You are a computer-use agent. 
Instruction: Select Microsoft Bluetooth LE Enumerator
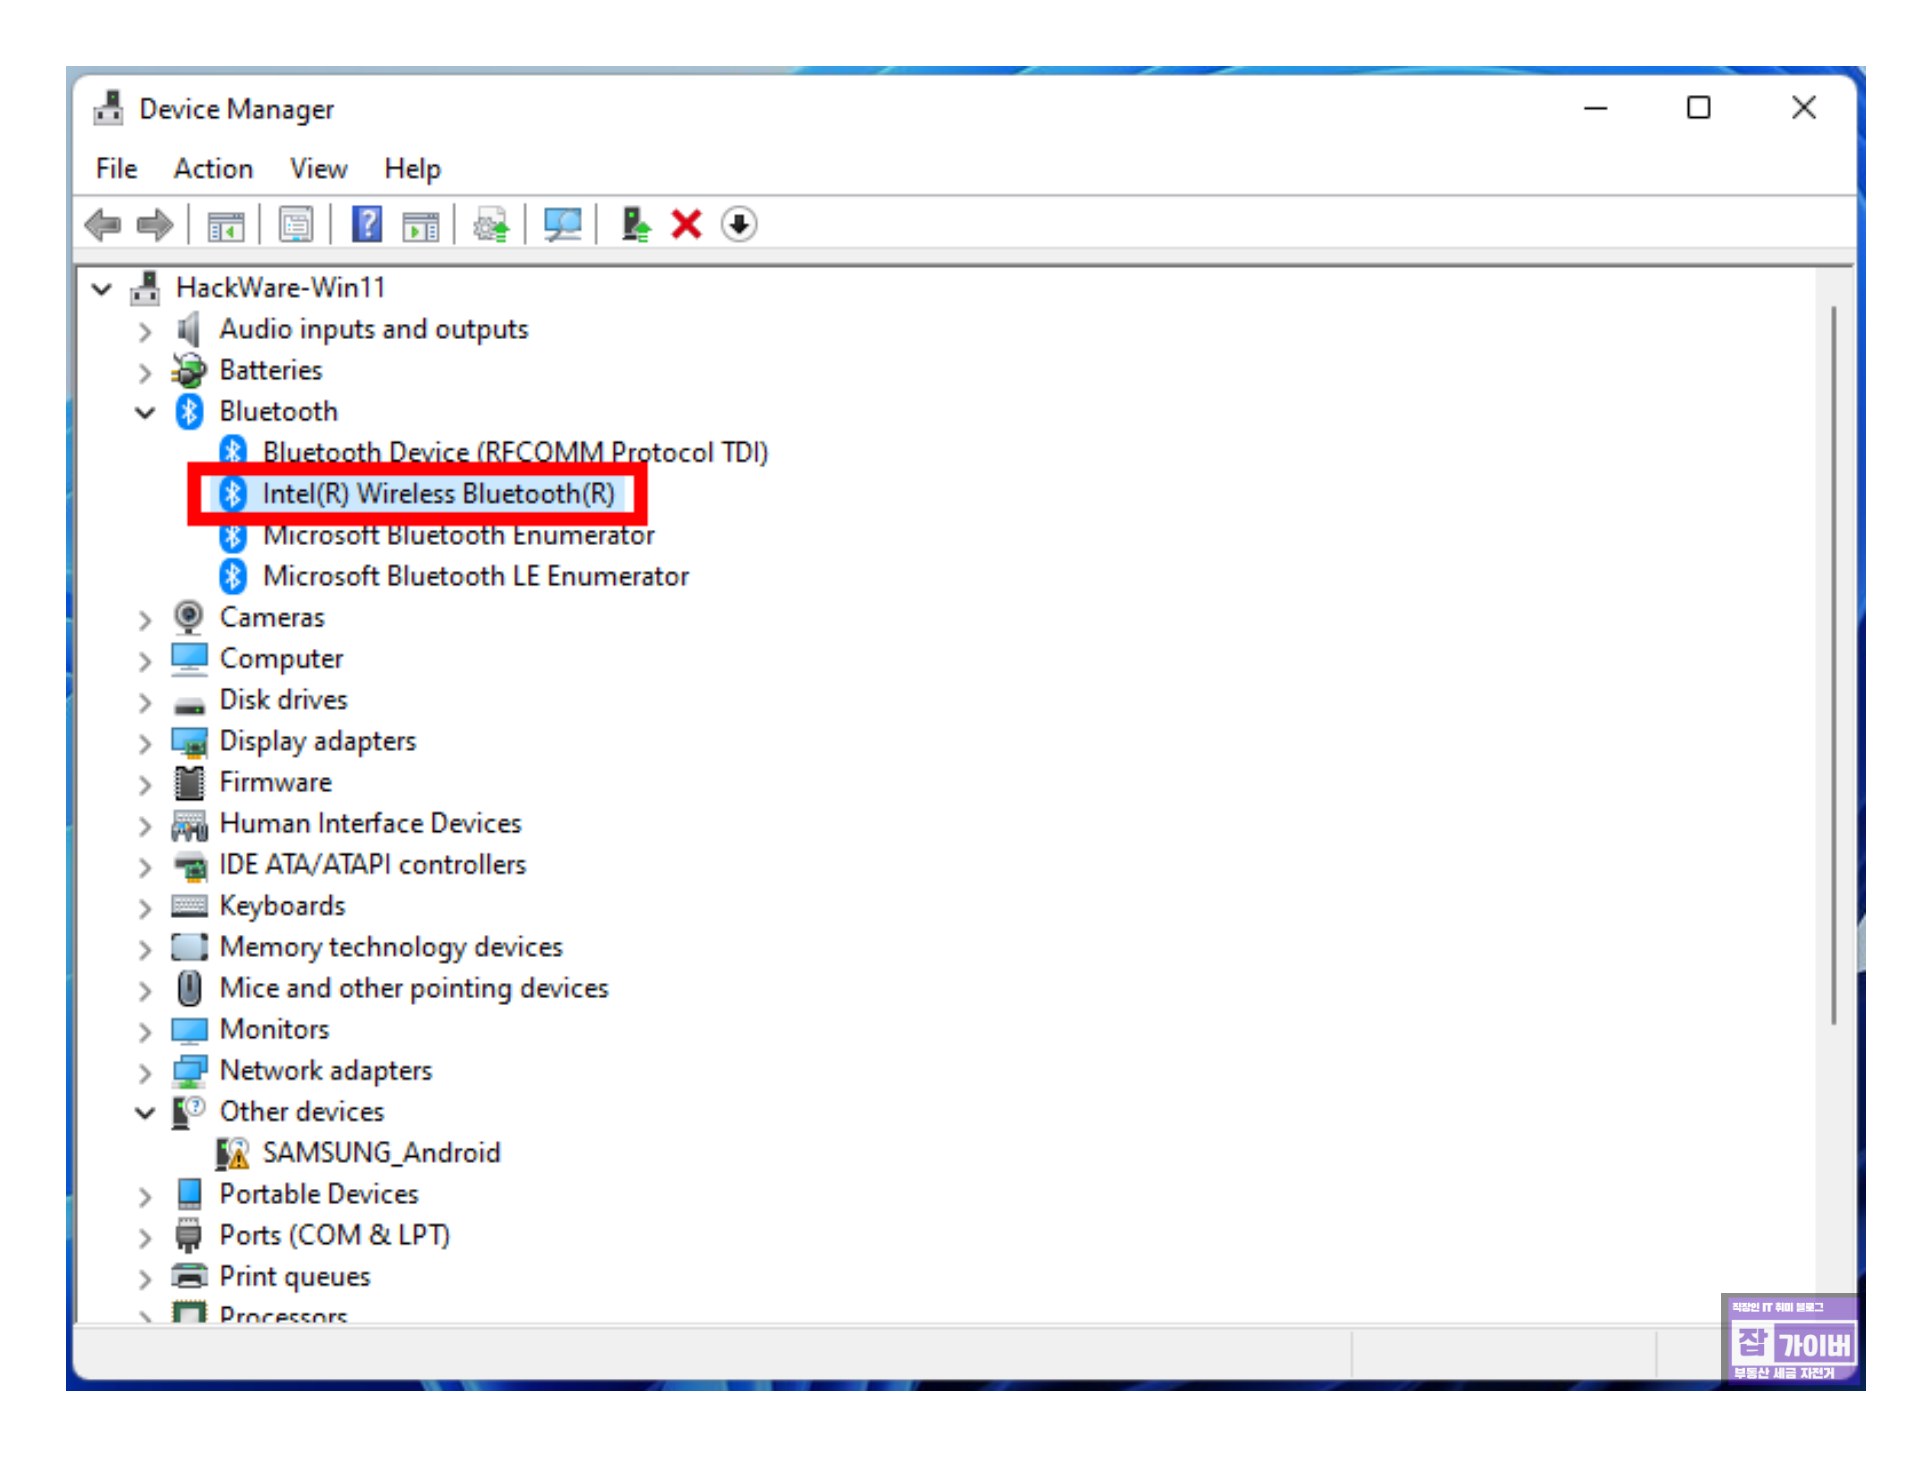[x=475, y=577]
